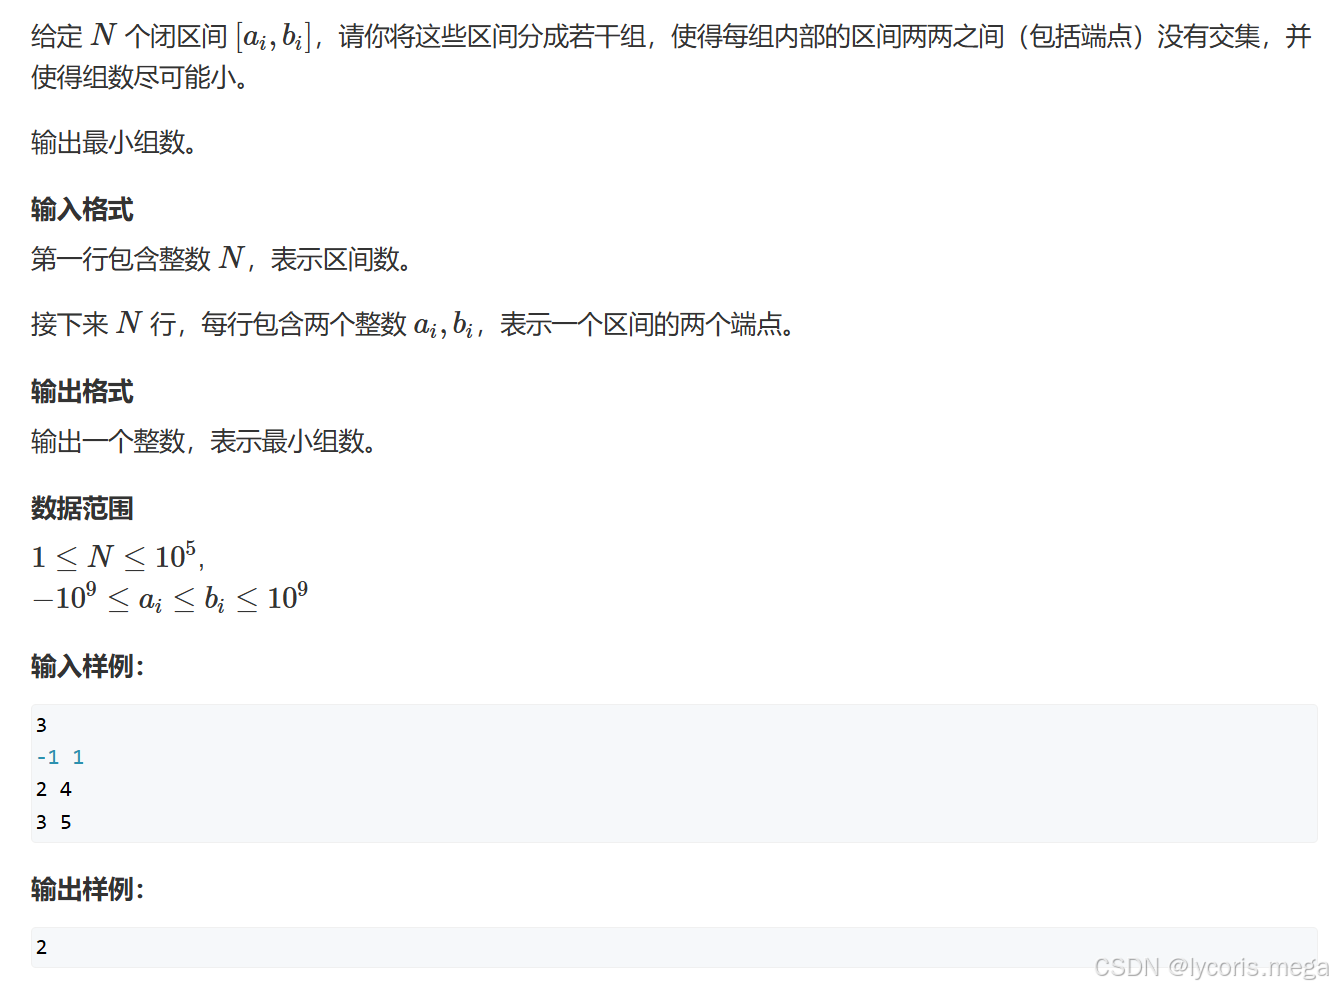Click the sample output value 2
1333x989 pixels.
[x=41, y=948]
